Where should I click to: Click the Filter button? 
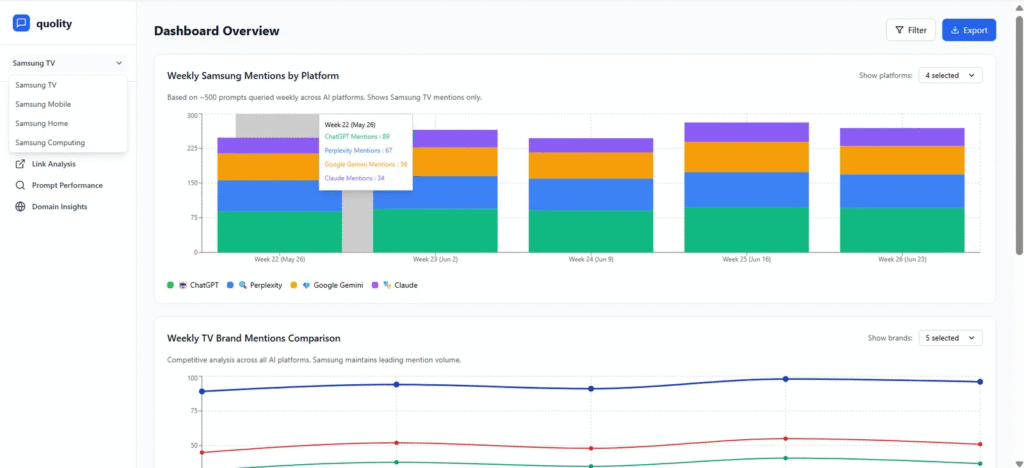click(x=910, y=30)
